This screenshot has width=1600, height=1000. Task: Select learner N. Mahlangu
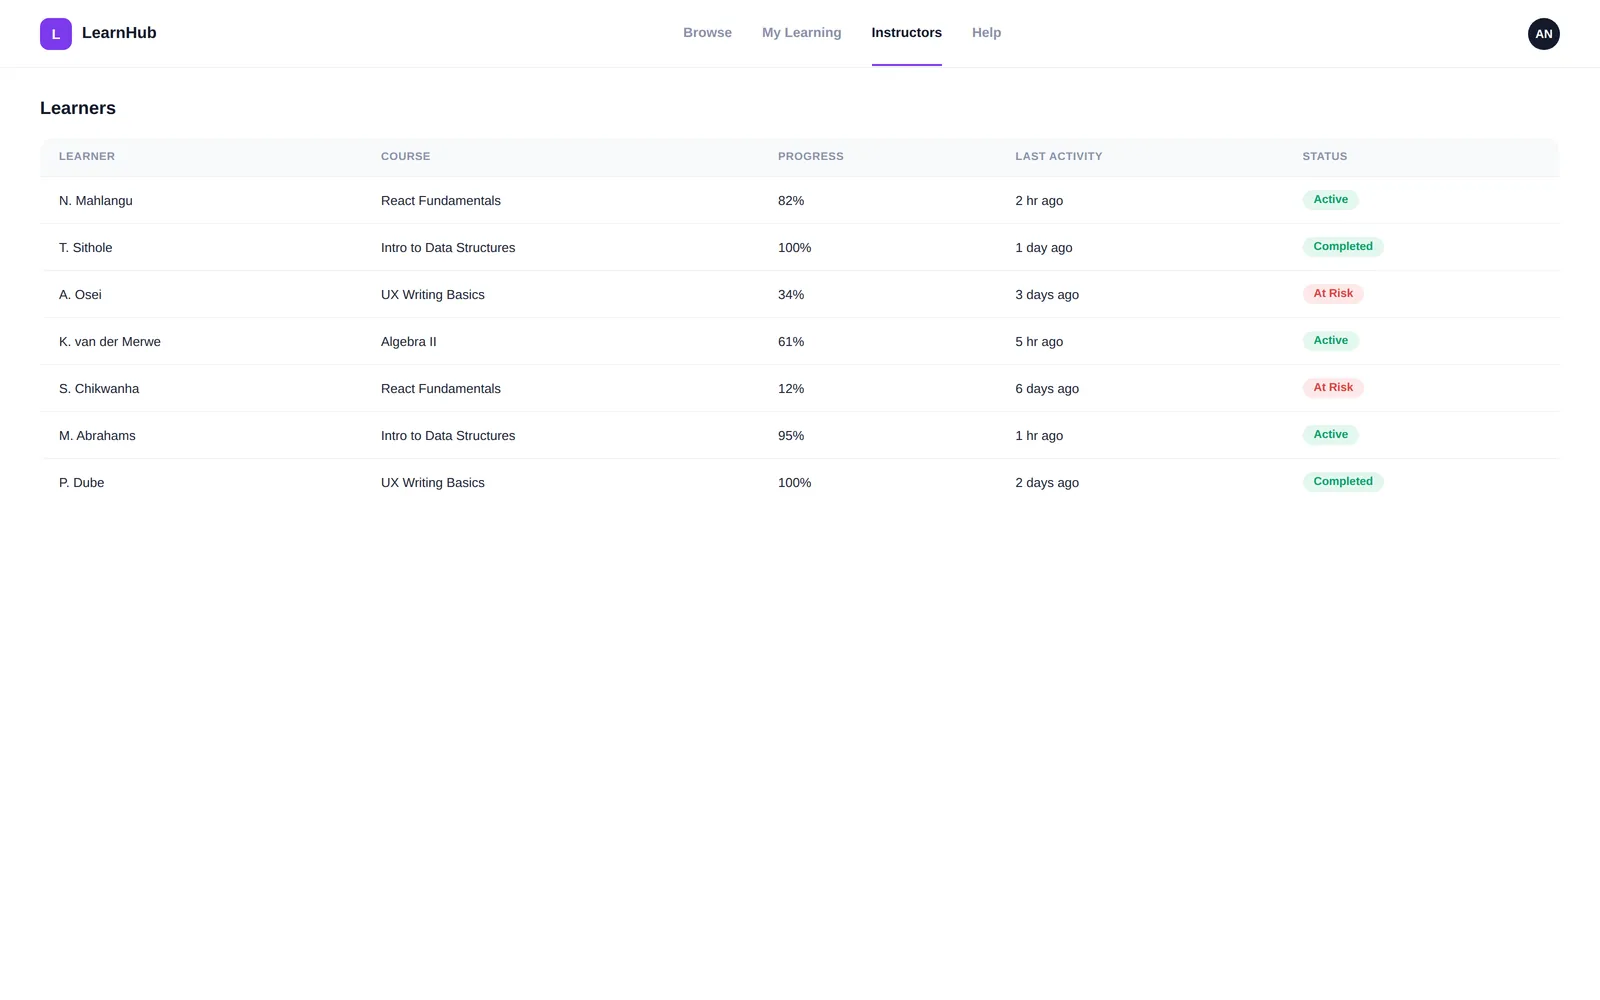pyautogui.click(x=96, y=201)
